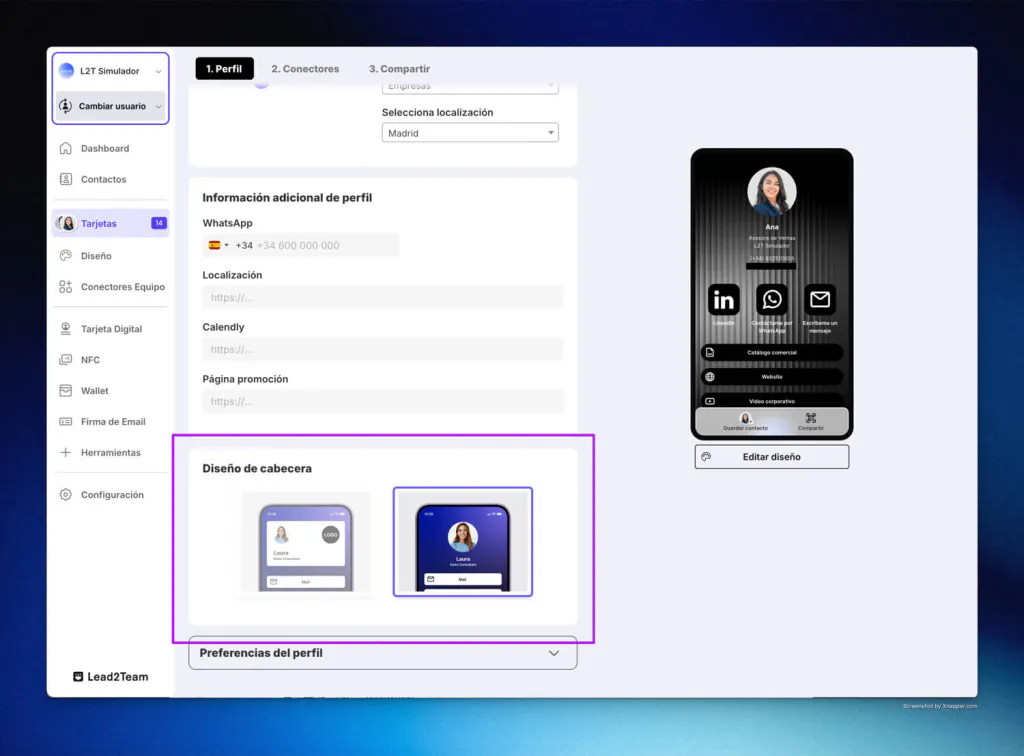The width and height of the screenshot is (1024, 756).
Task: Click the Cambiar usuario button
Action: click(x=110, y=106)
